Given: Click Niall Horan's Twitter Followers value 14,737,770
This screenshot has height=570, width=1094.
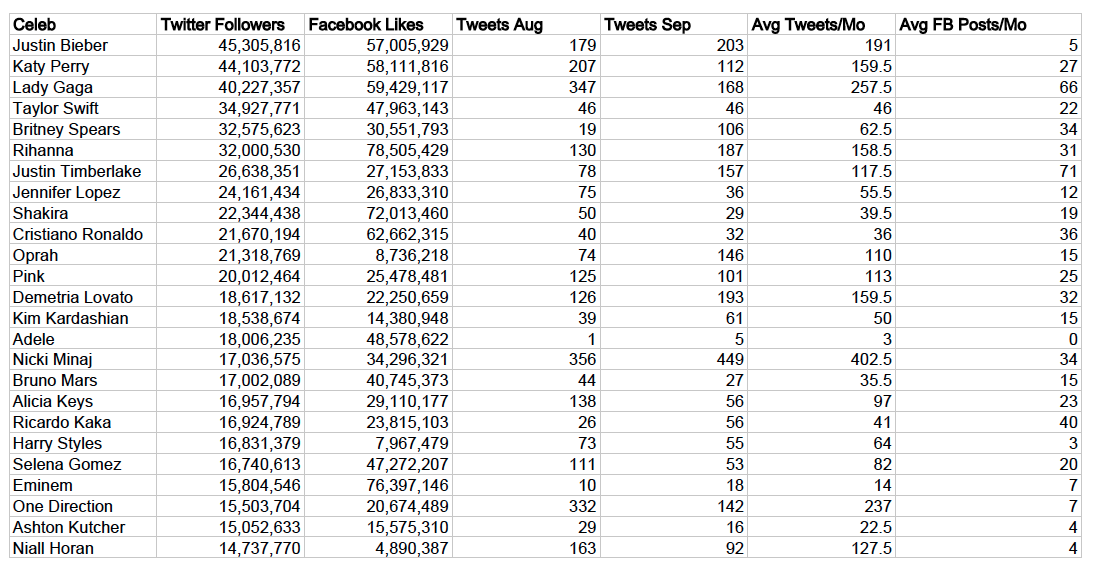Looking at the screenshot, I should pos(230,548).
